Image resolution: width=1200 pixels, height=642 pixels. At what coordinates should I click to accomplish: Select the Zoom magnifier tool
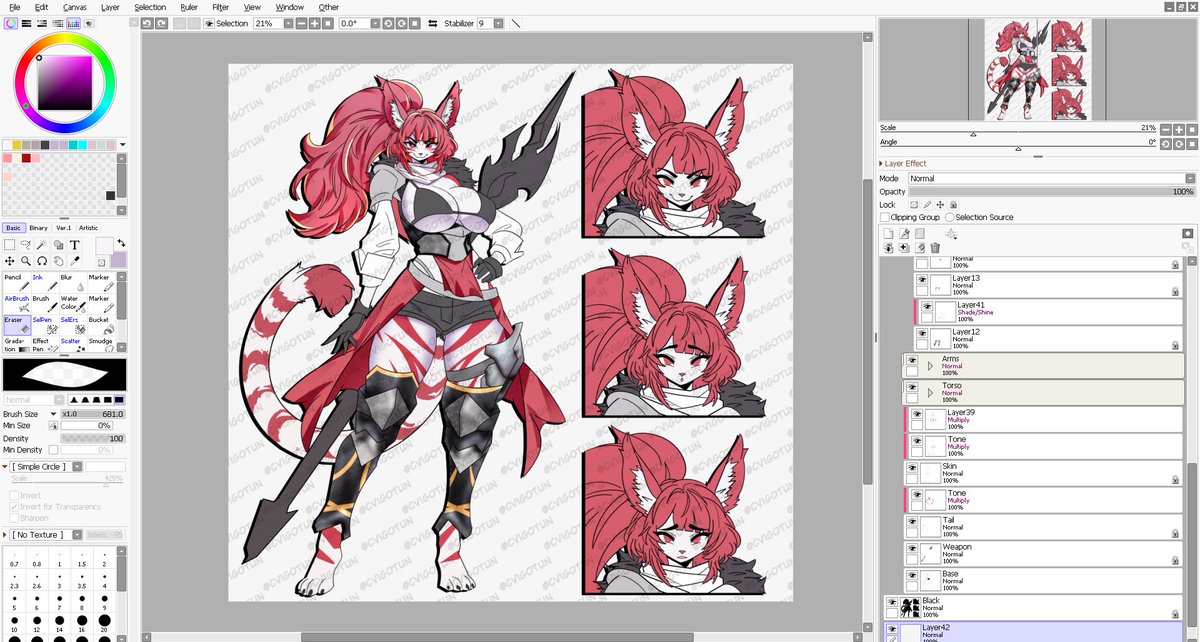coord(26,261)
